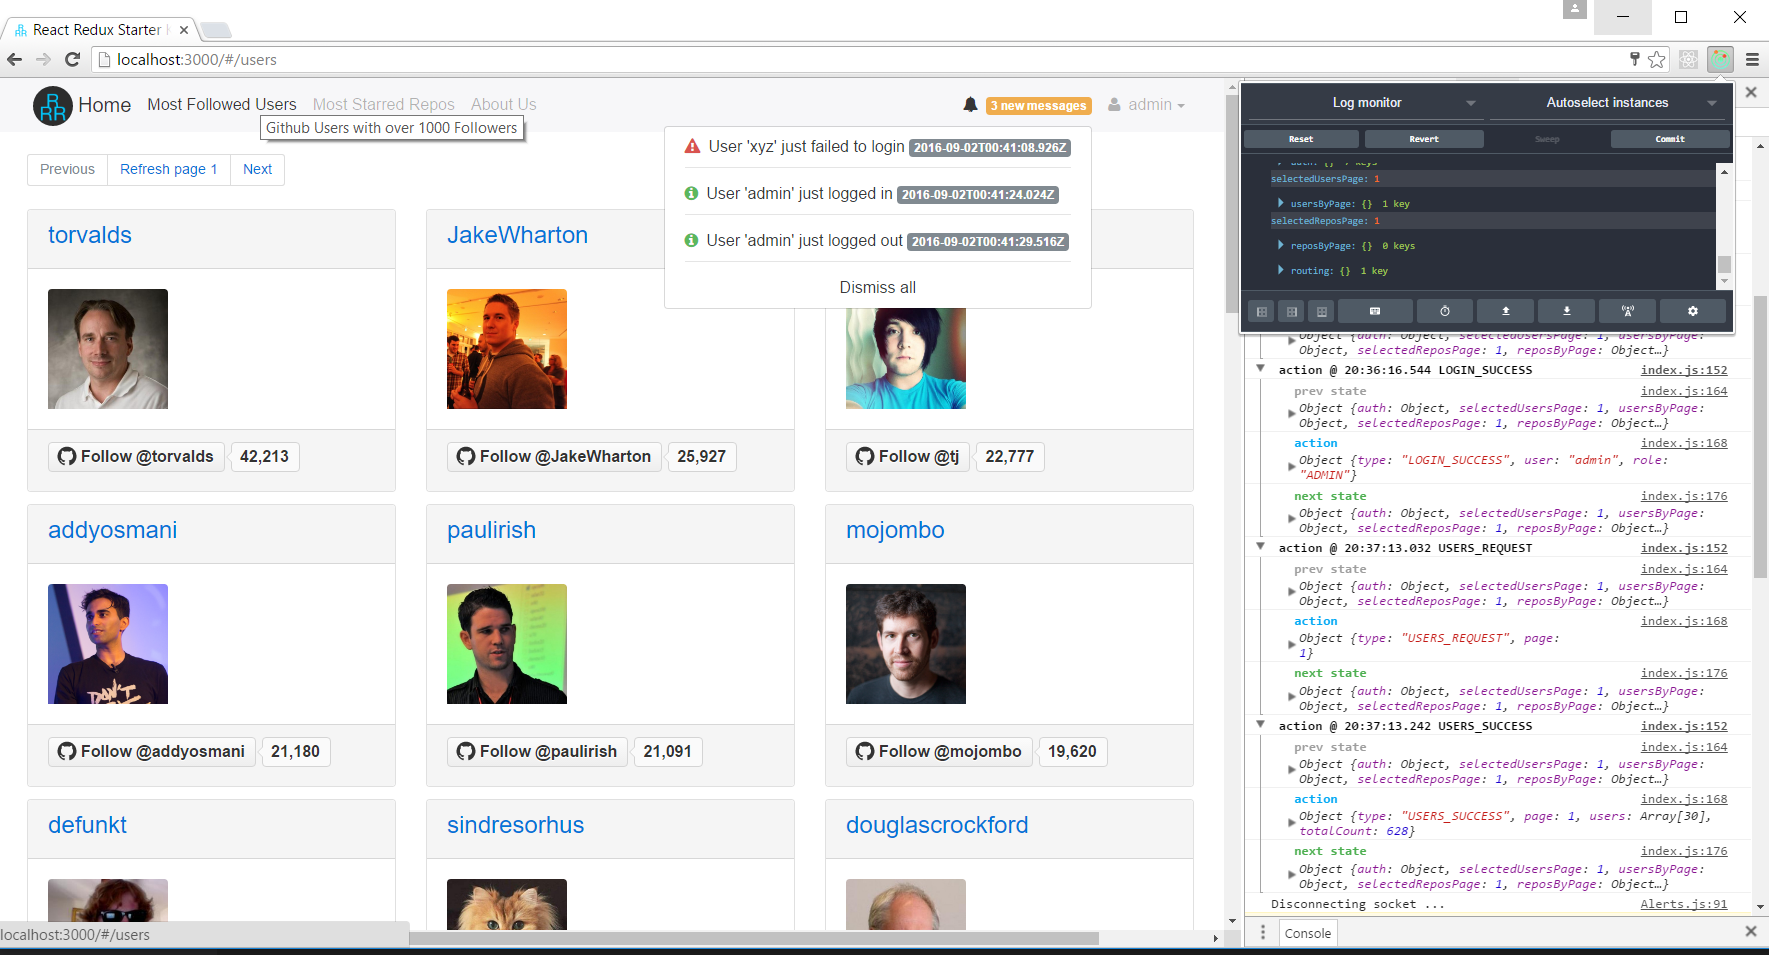Open the Remote antenna icon in Redux DevTools
Screen dimensions: 1769x955
click(x=1627, y=311)
